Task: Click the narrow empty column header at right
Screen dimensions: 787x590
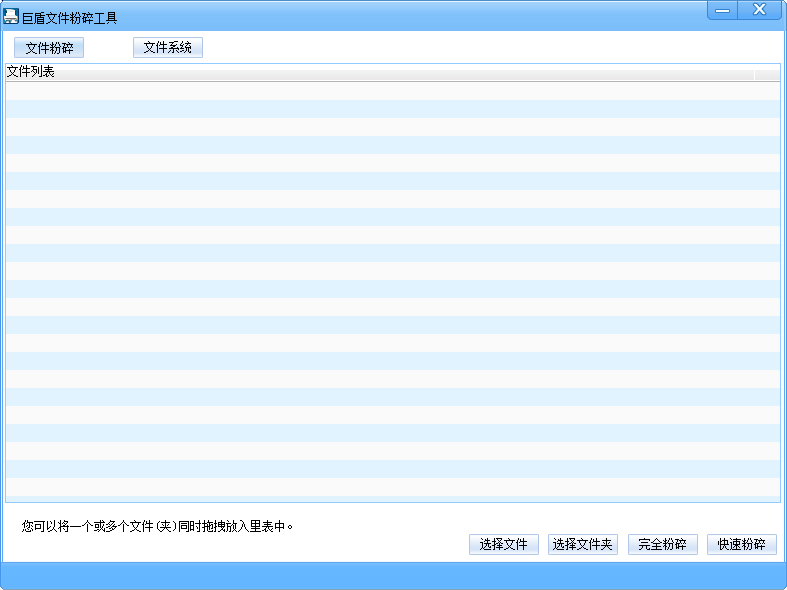Action: [767, 72]
